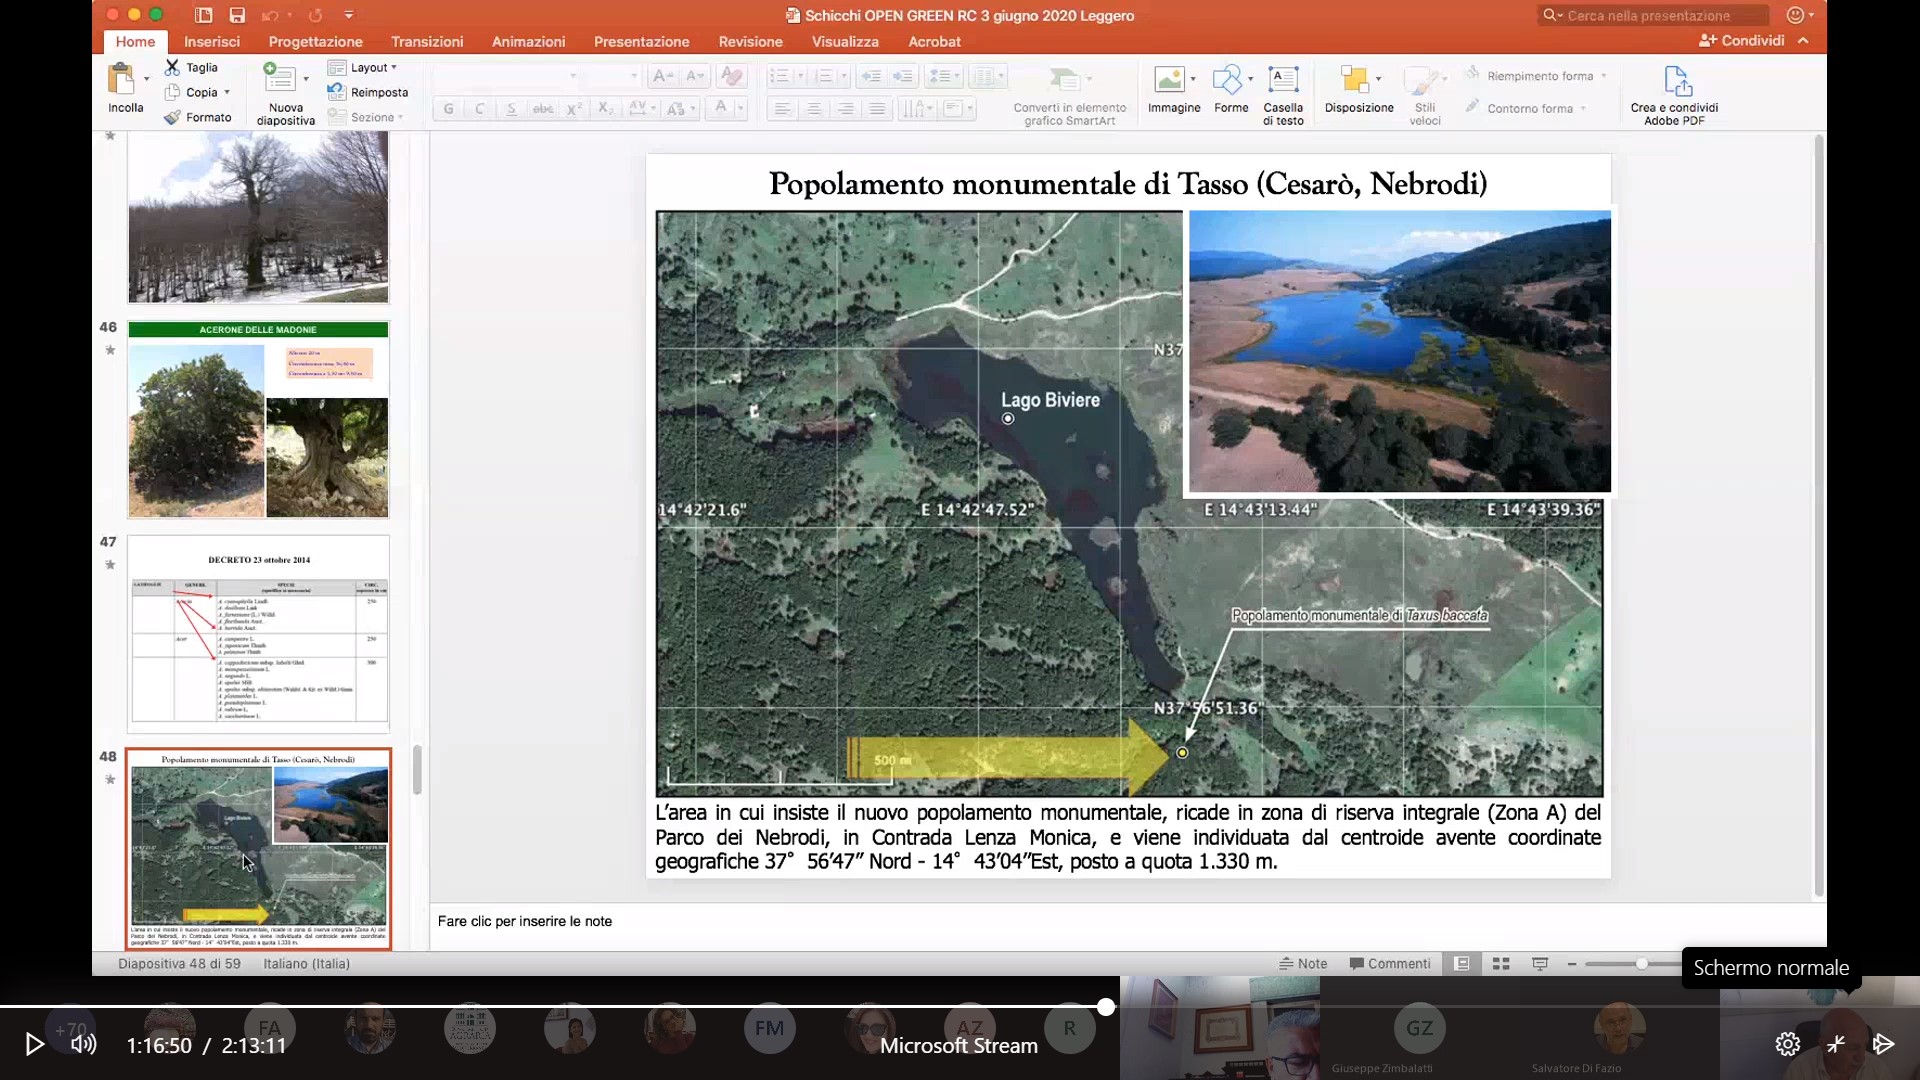Switch to slide sorter view
Image resolution: width=1920 pixels, height=1080 pixels.
[x=1500, y=963]
